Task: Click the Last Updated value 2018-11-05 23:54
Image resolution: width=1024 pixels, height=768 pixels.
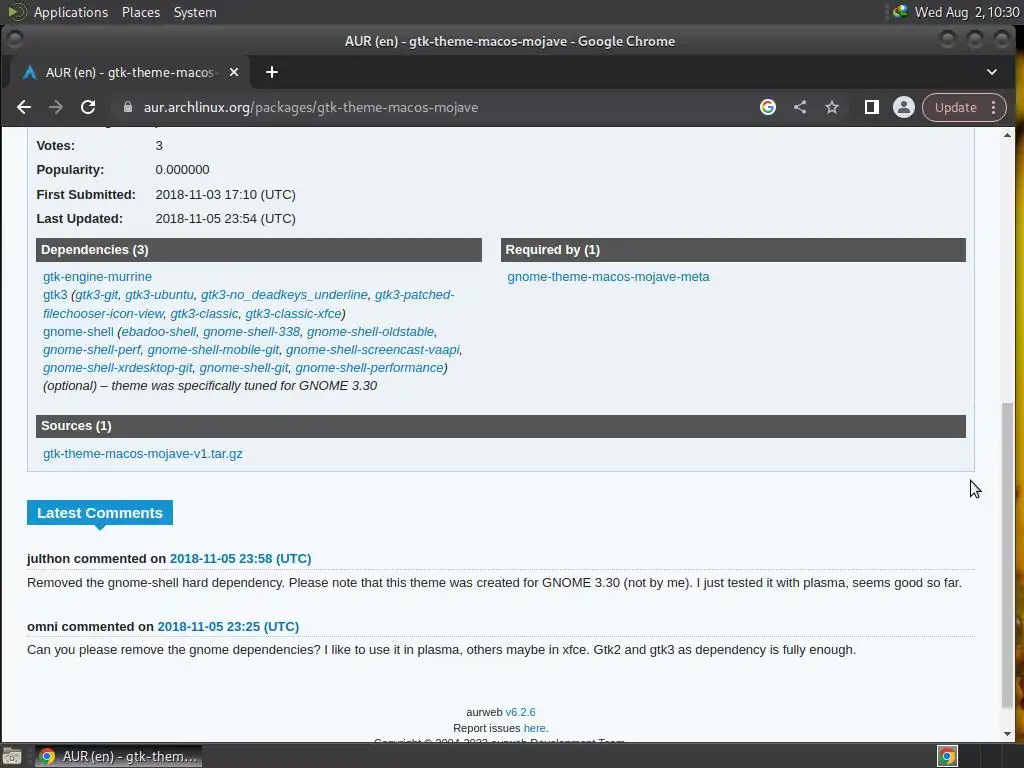Action: click(225, 219)
